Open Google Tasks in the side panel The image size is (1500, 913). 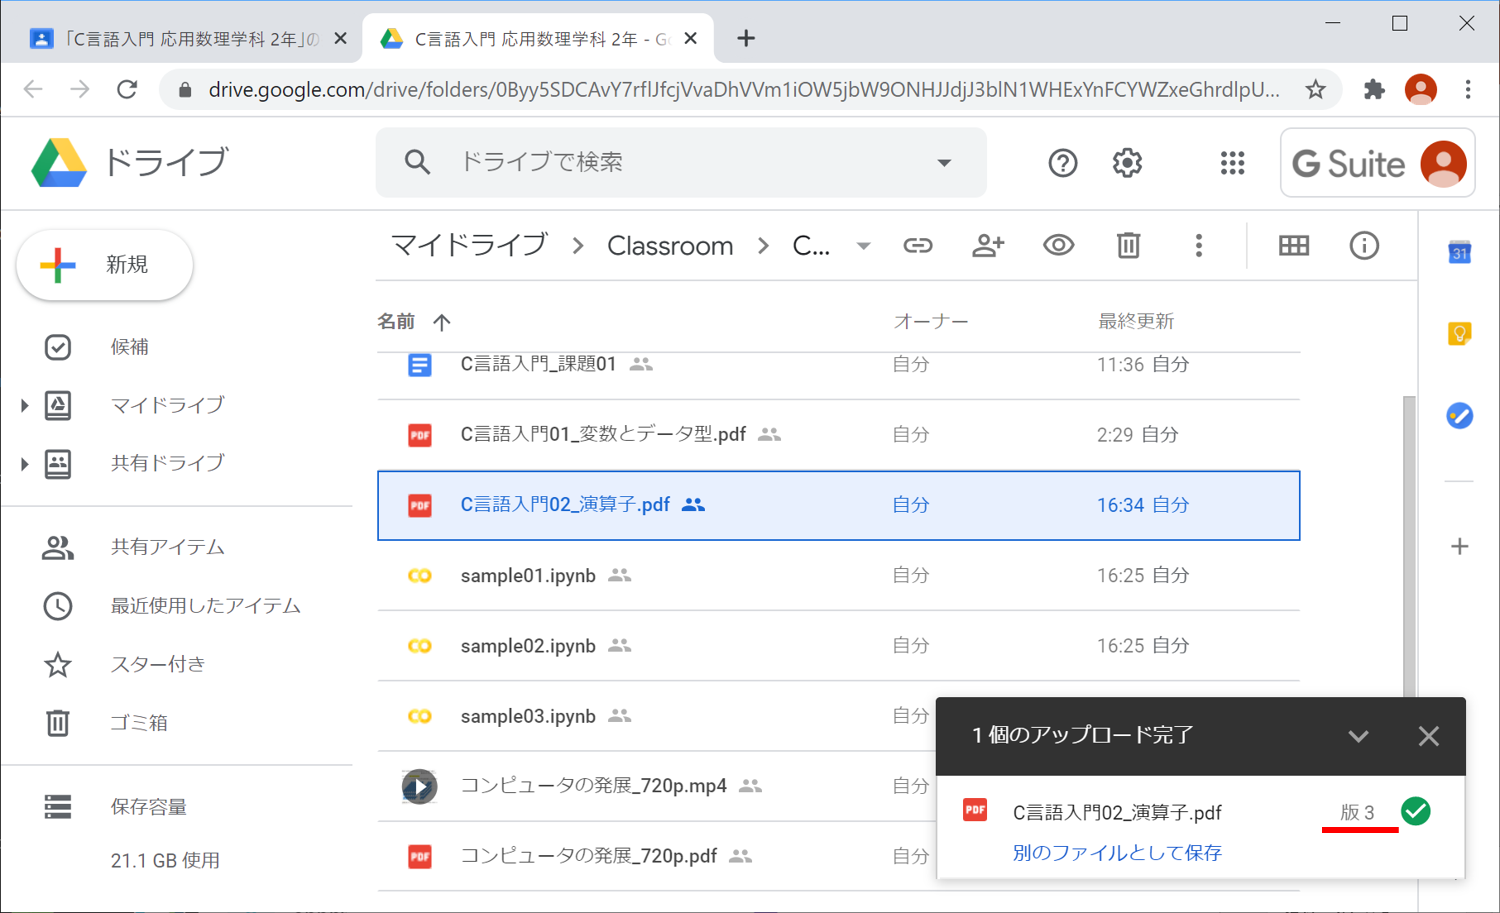(x=1460, y=415)
